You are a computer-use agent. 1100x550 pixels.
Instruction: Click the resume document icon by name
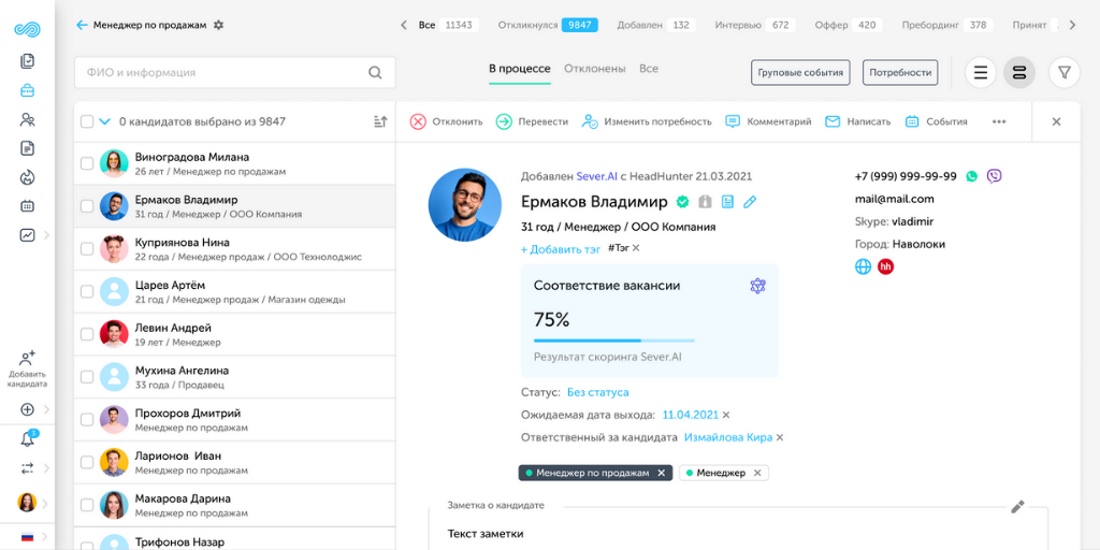point(727,202)
